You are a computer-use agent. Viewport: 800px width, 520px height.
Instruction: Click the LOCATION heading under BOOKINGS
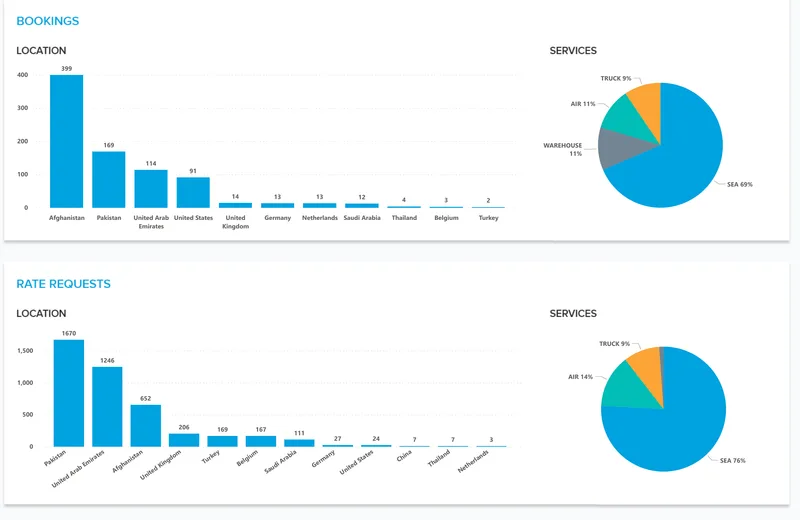tap(41, 51)
